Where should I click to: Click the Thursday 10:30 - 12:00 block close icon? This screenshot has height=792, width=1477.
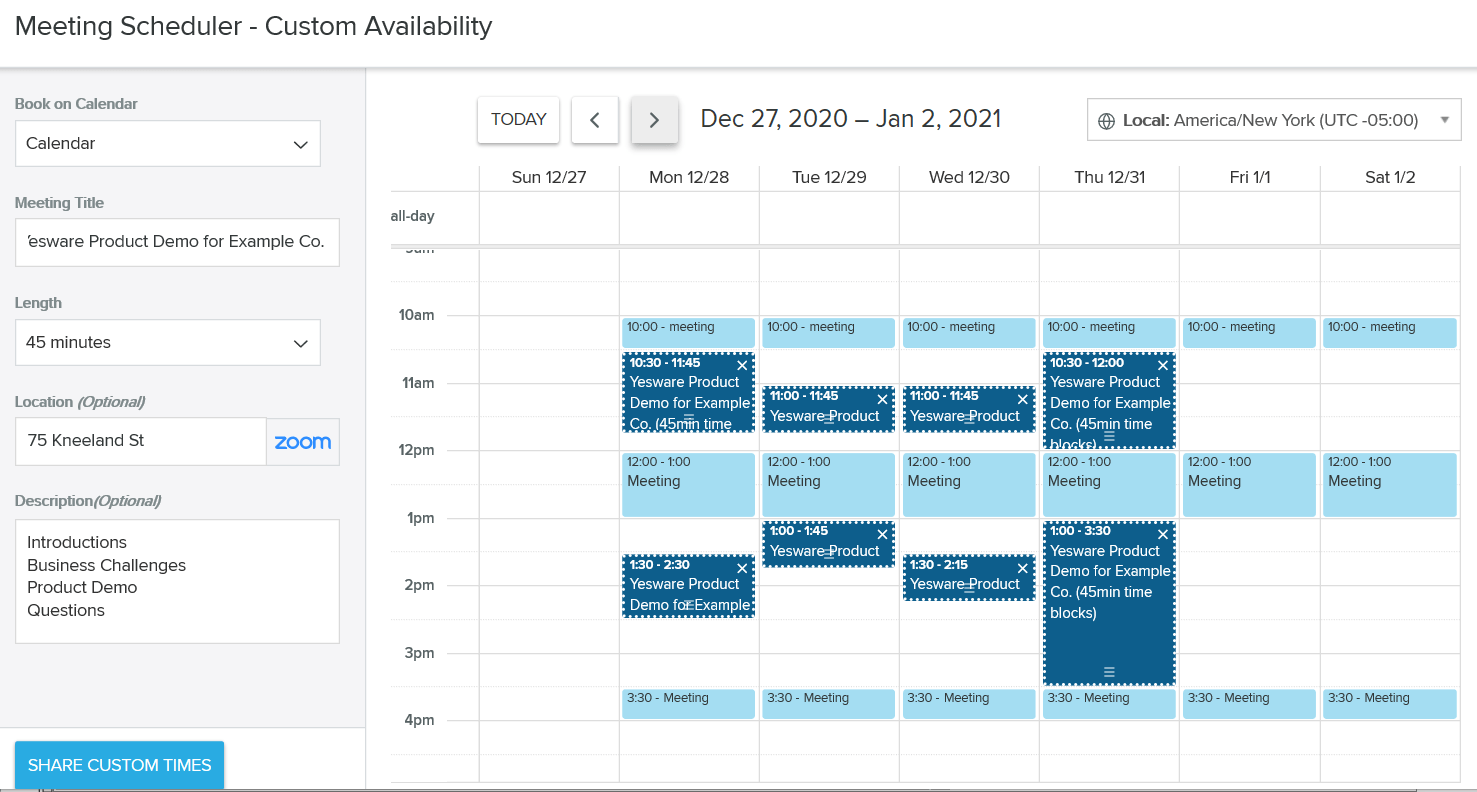point(1162,365)
